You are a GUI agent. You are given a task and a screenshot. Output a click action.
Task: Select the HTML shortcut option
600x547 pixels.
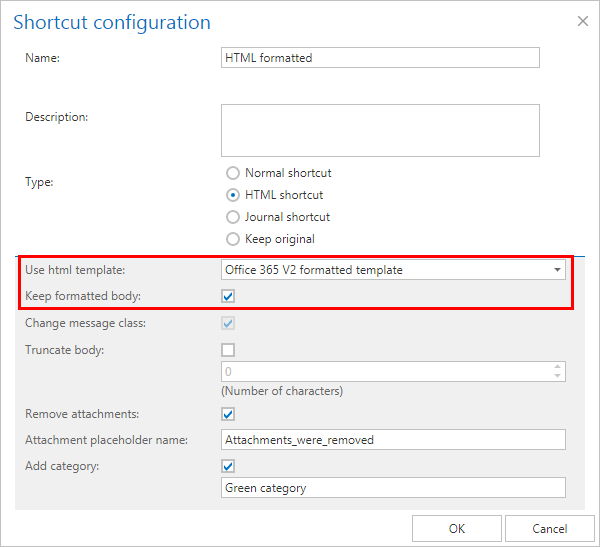233,195
